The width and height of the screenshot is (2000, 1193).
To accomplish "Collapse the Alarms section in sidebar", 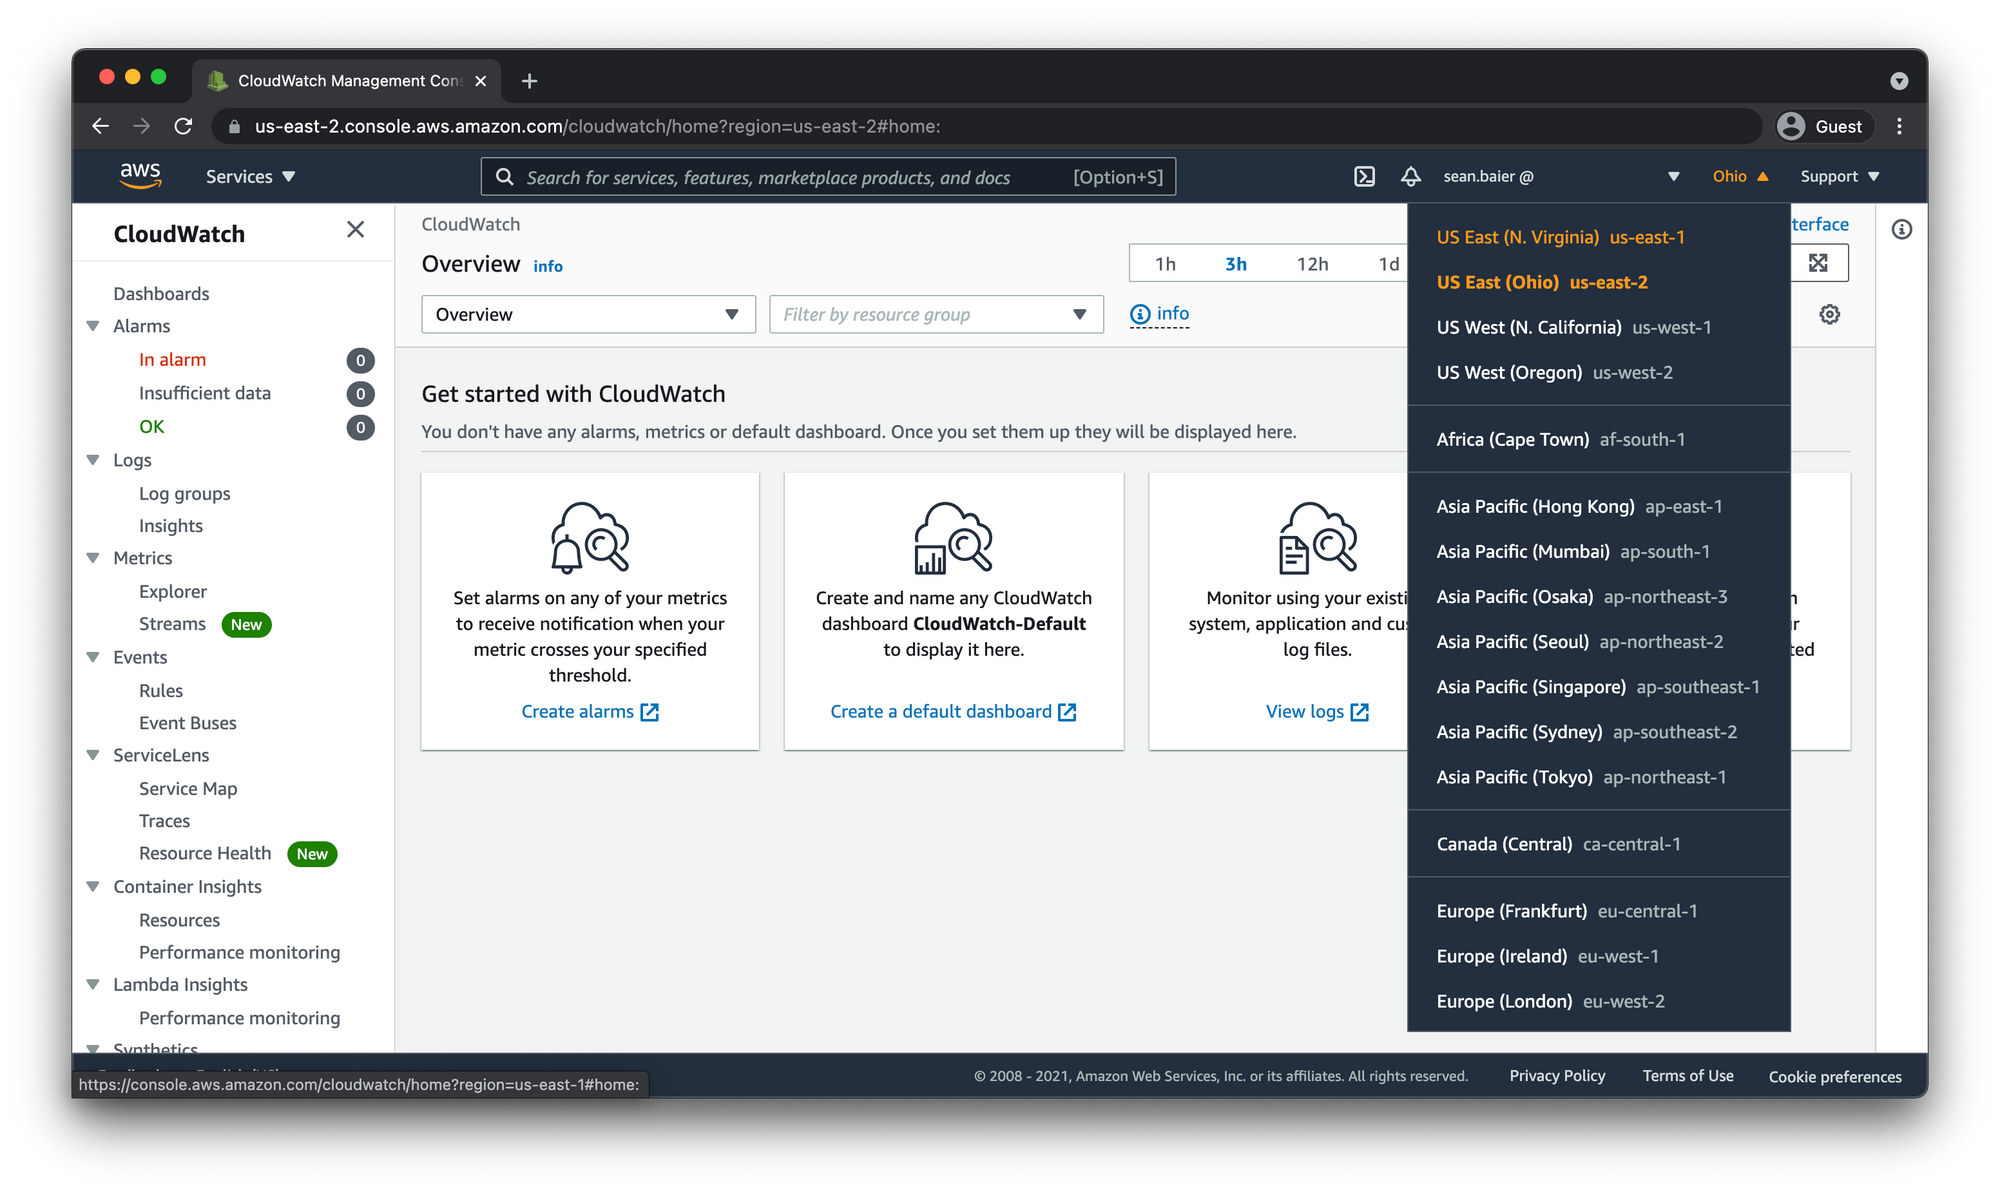I will 93,326.
